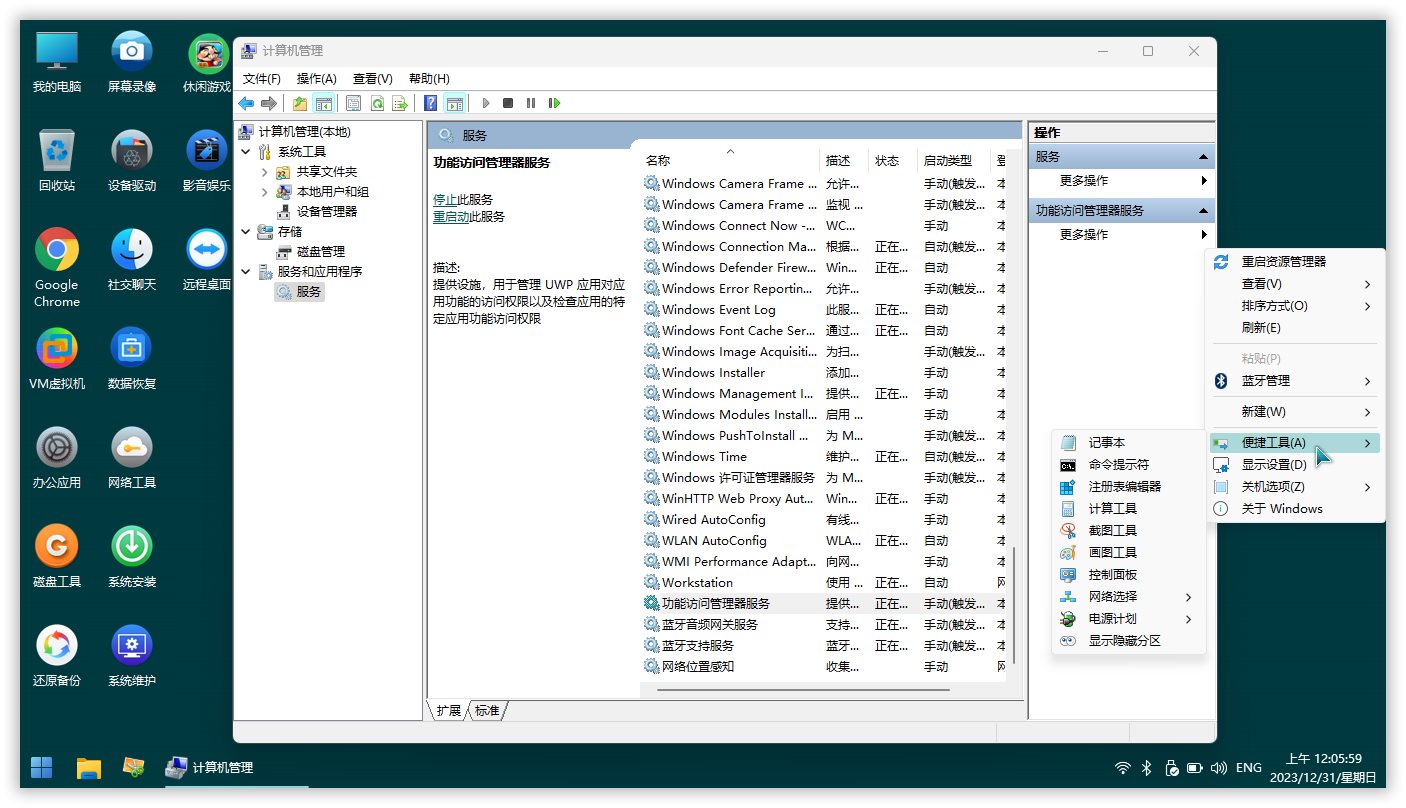Viewport: 1406px width, 808px height.
Task: Click the Help question mark icon
Action: [430, 103]
